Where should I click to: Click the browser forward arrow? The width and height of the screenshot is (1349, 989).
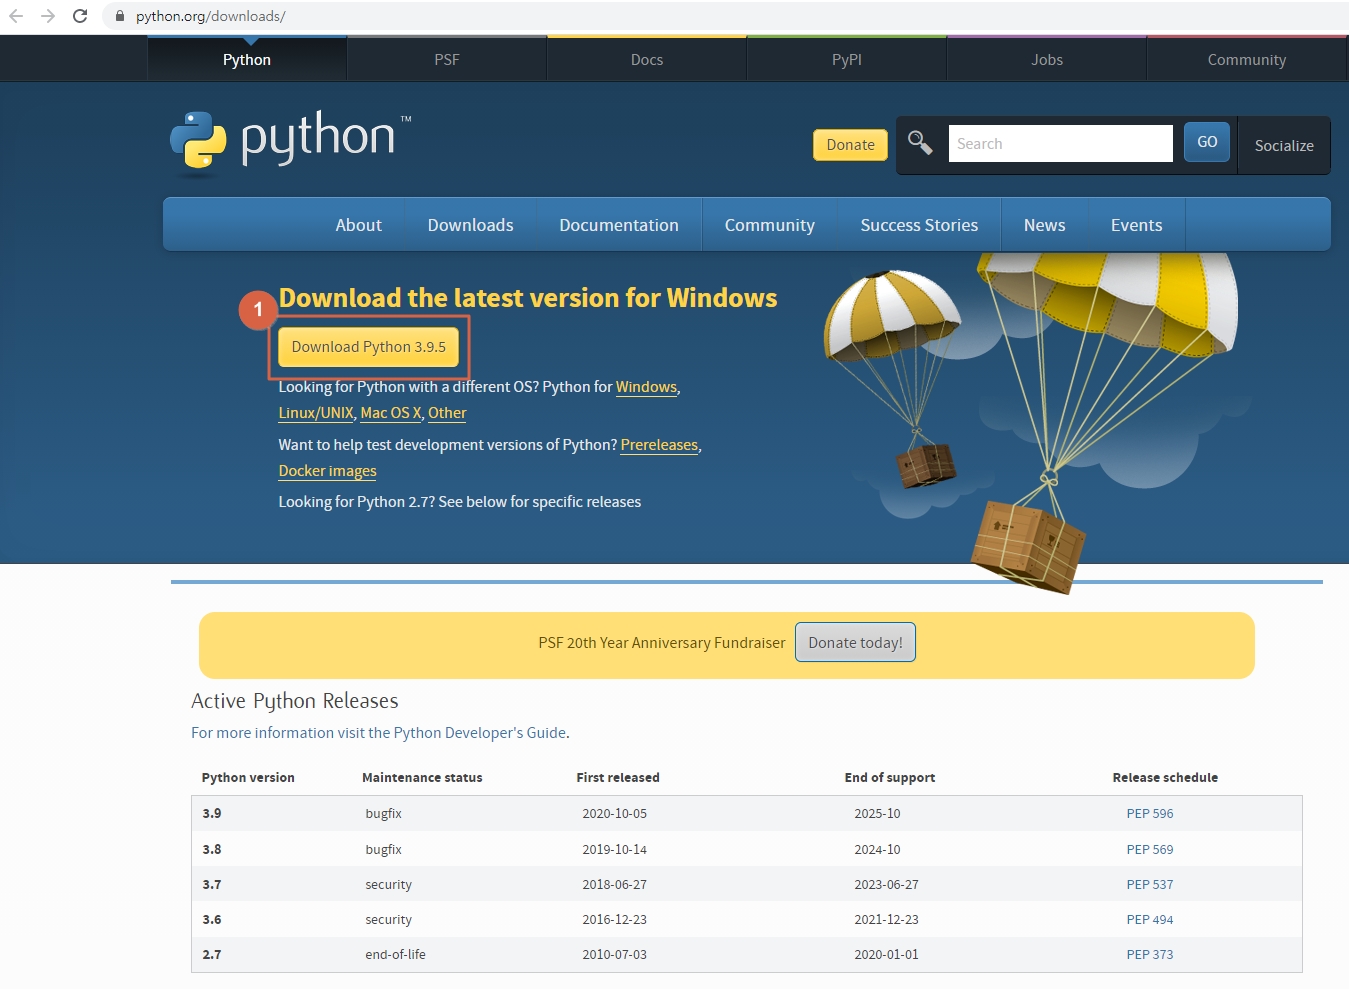pyautogui.click(x=48, y=16)
